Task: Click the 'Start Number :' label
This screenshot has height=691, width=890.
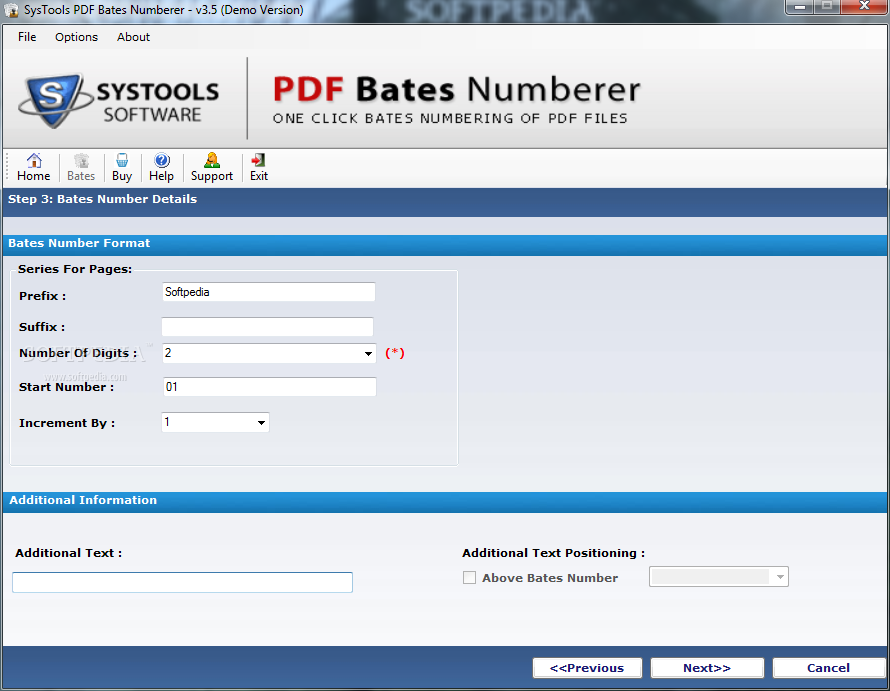Action: 66,387
